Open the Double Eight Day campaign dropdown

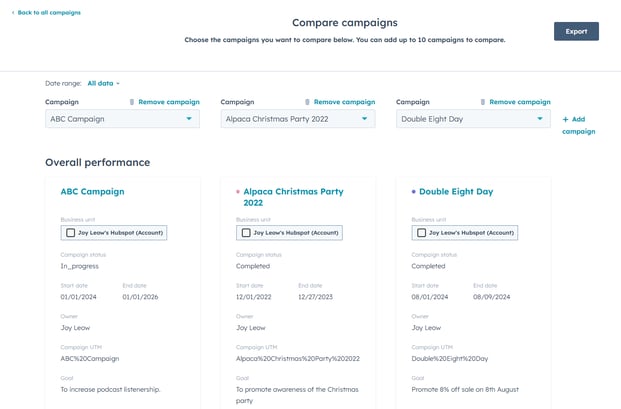473,119
